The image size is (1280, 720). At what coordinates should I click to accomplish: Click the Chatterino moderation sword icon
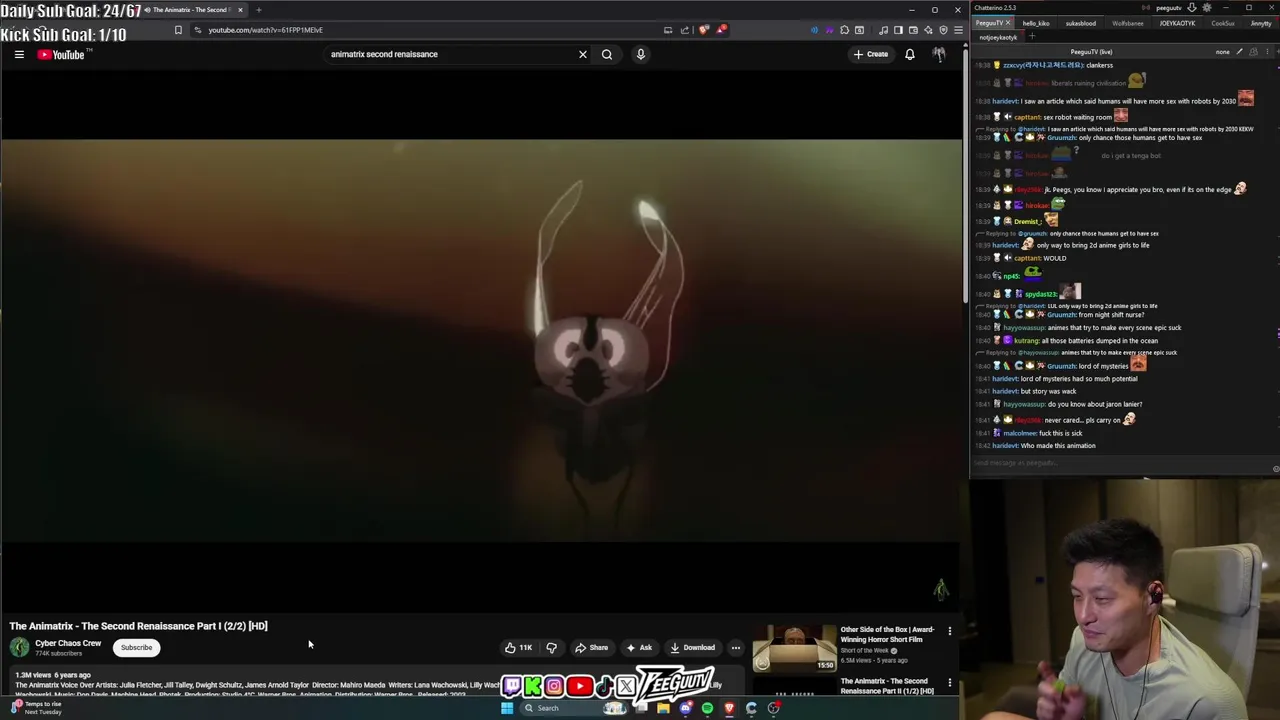[x=1240, y=52]
